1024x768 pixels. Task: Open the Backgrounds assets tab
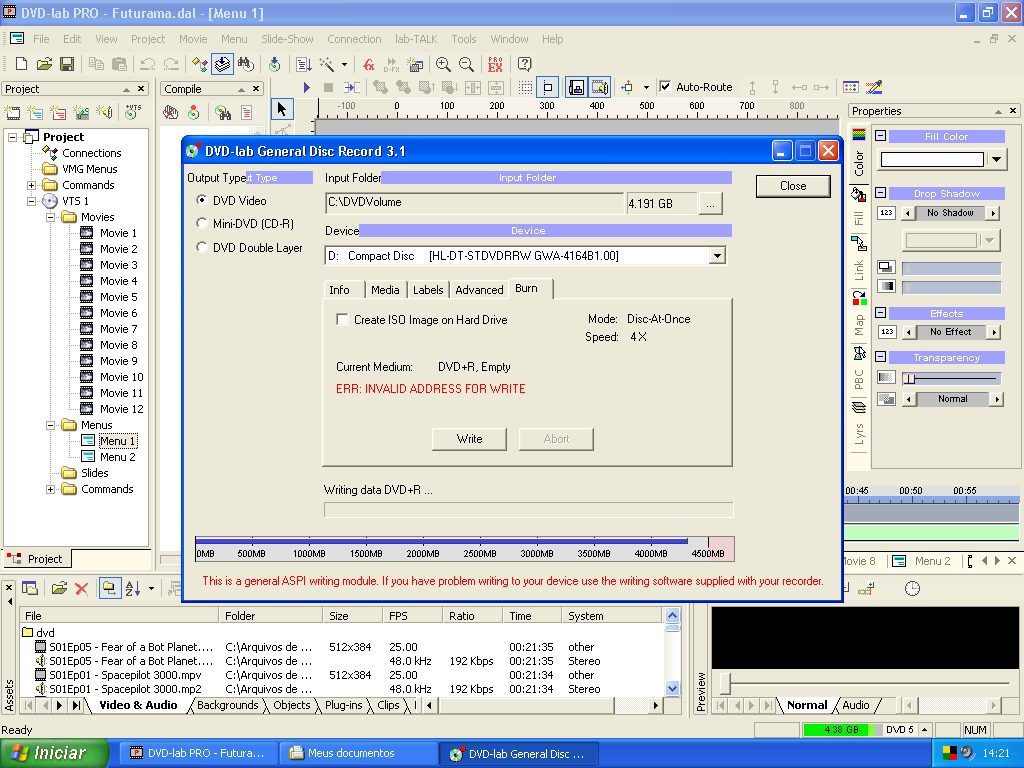point(227,705)
